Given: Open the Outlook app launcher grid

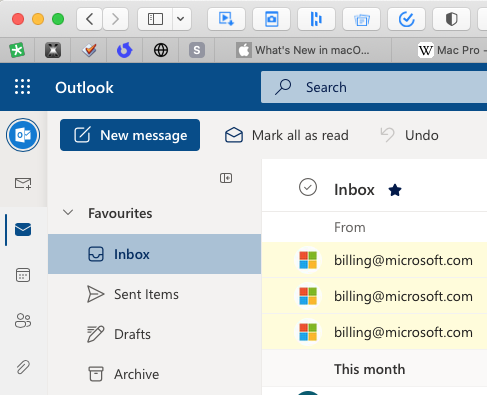Looking at the screenshot, I should pyautogui.click(x=22, y=87).
